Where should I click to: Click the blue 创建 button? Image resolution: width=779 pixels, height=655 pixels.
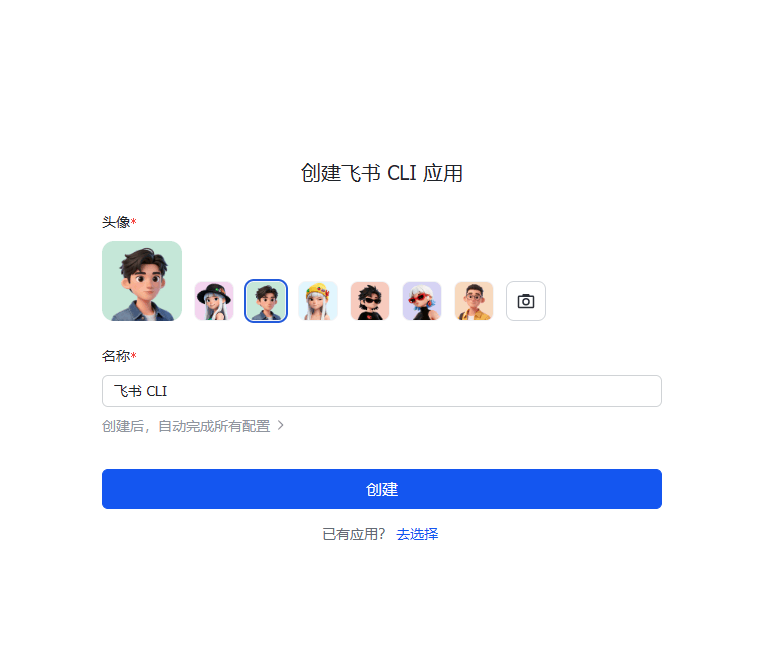coord(382,489)
